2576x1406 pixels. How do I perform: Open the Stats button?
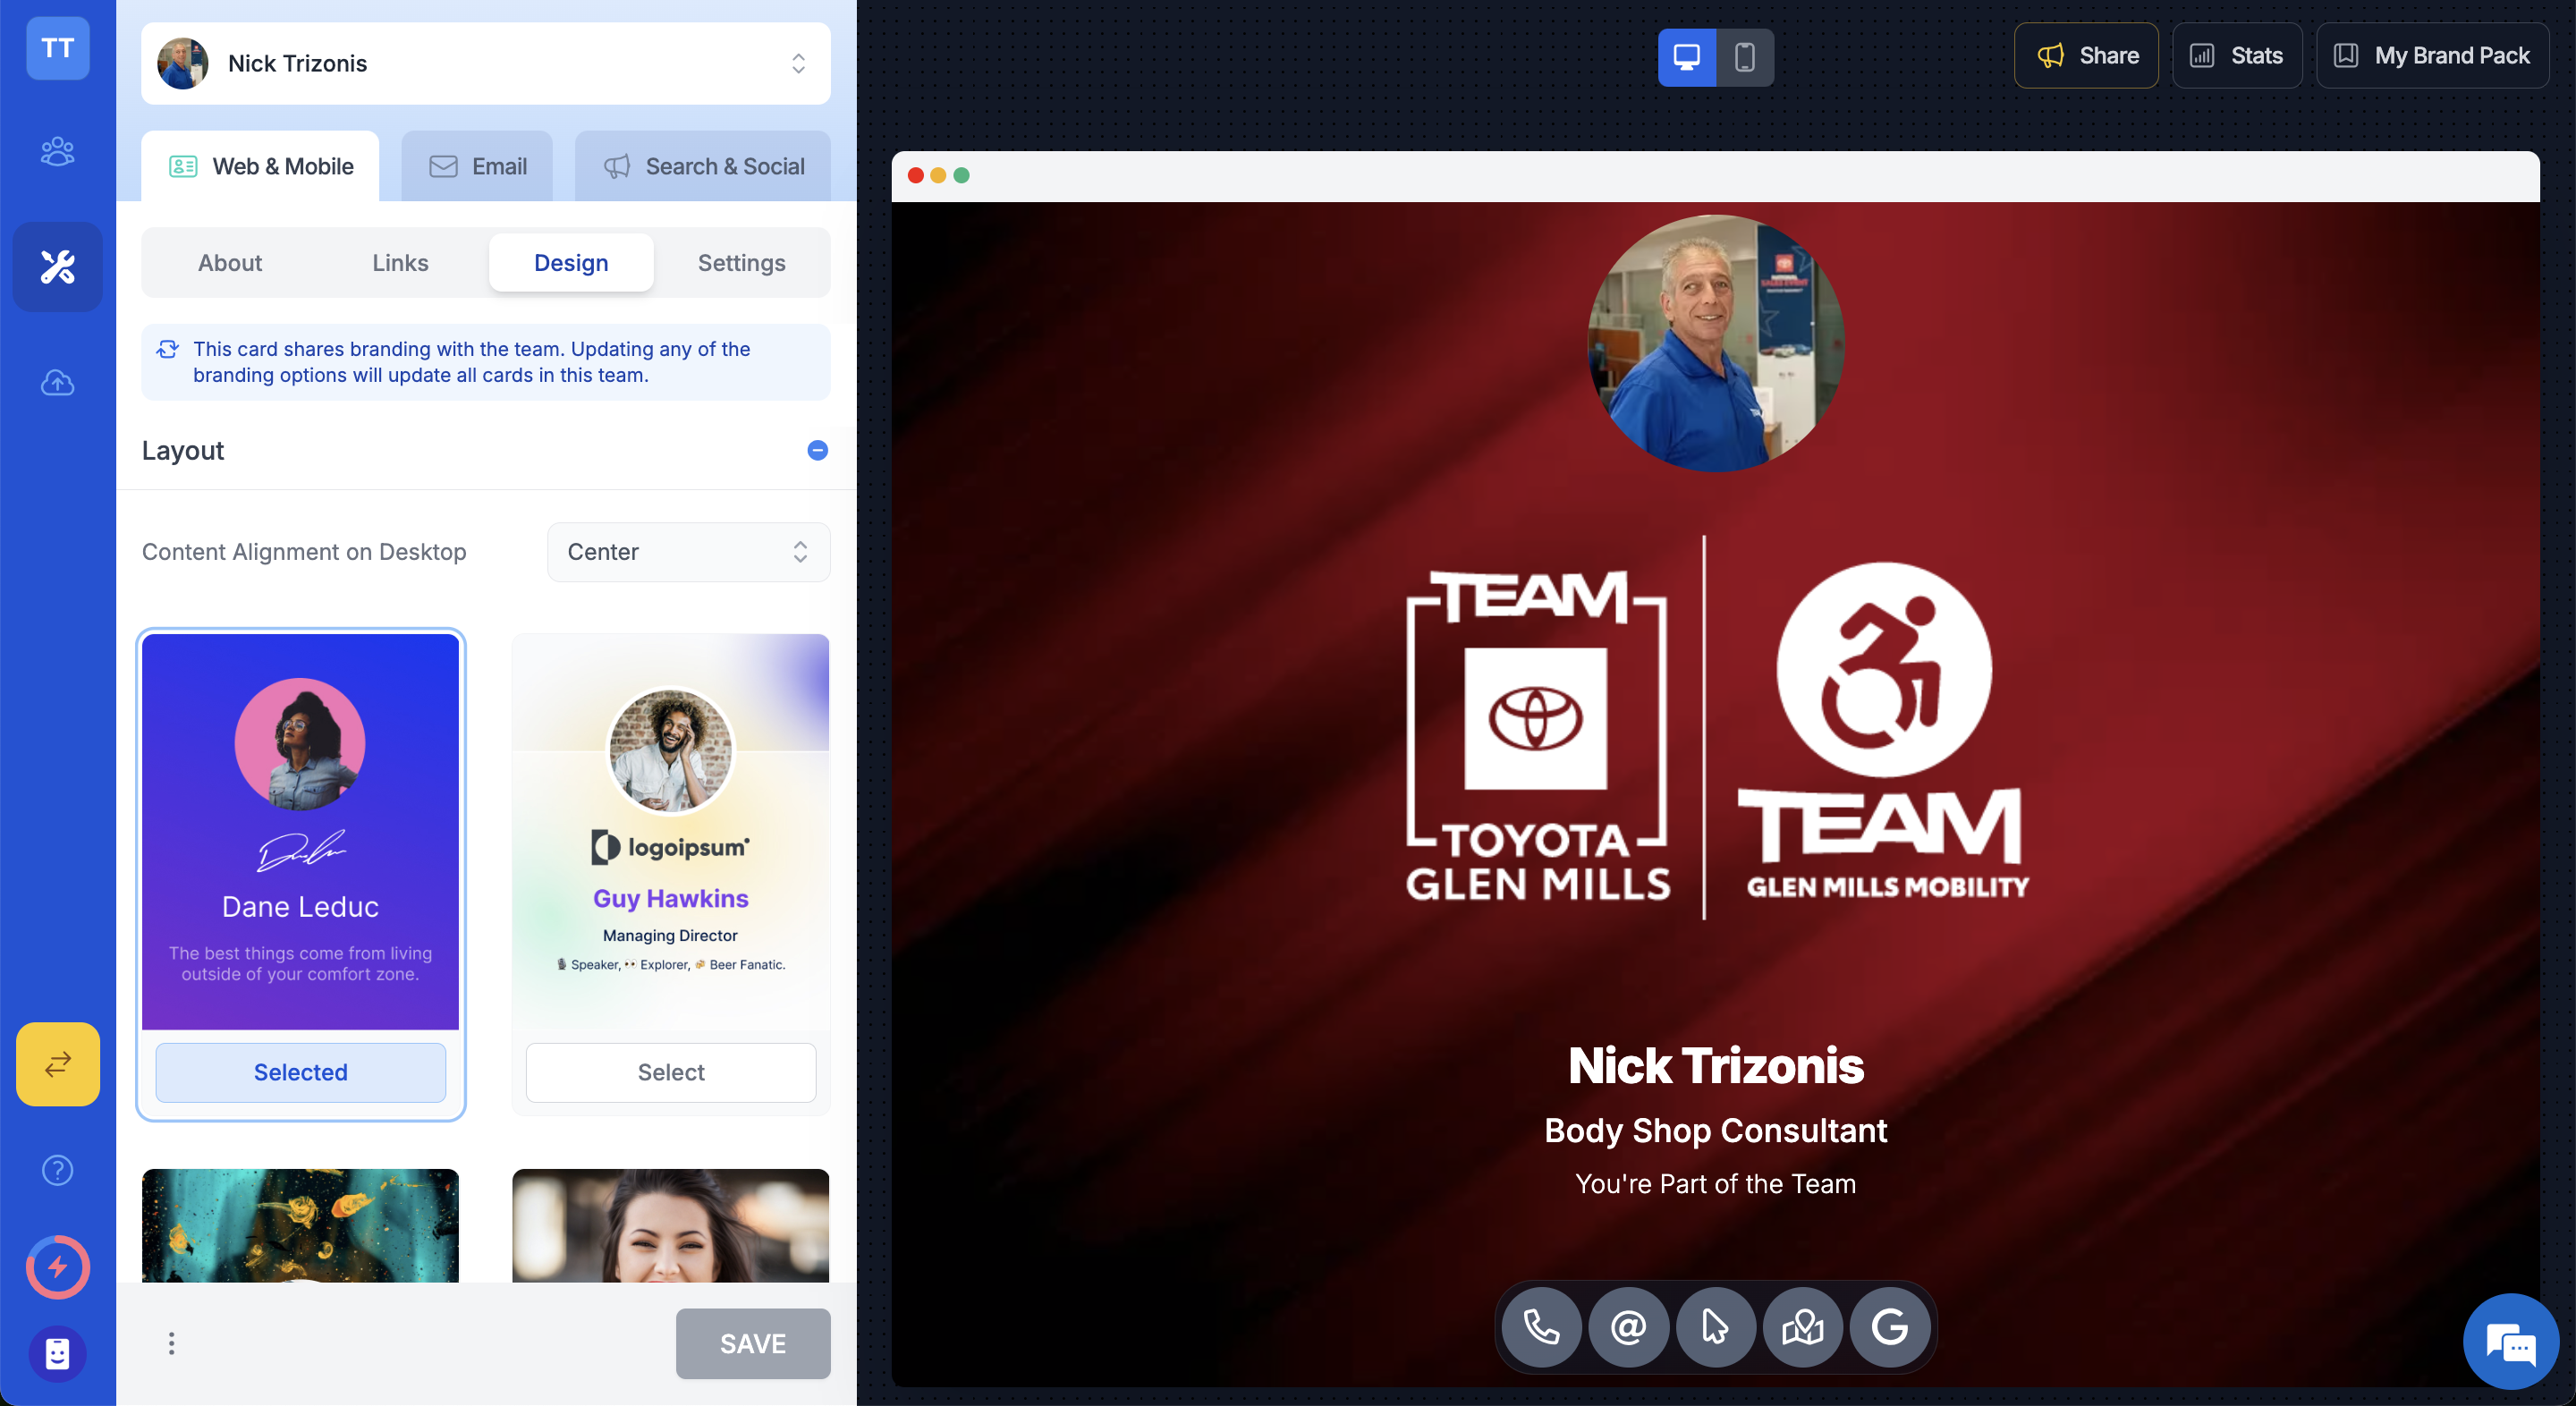click(2236, 56)
